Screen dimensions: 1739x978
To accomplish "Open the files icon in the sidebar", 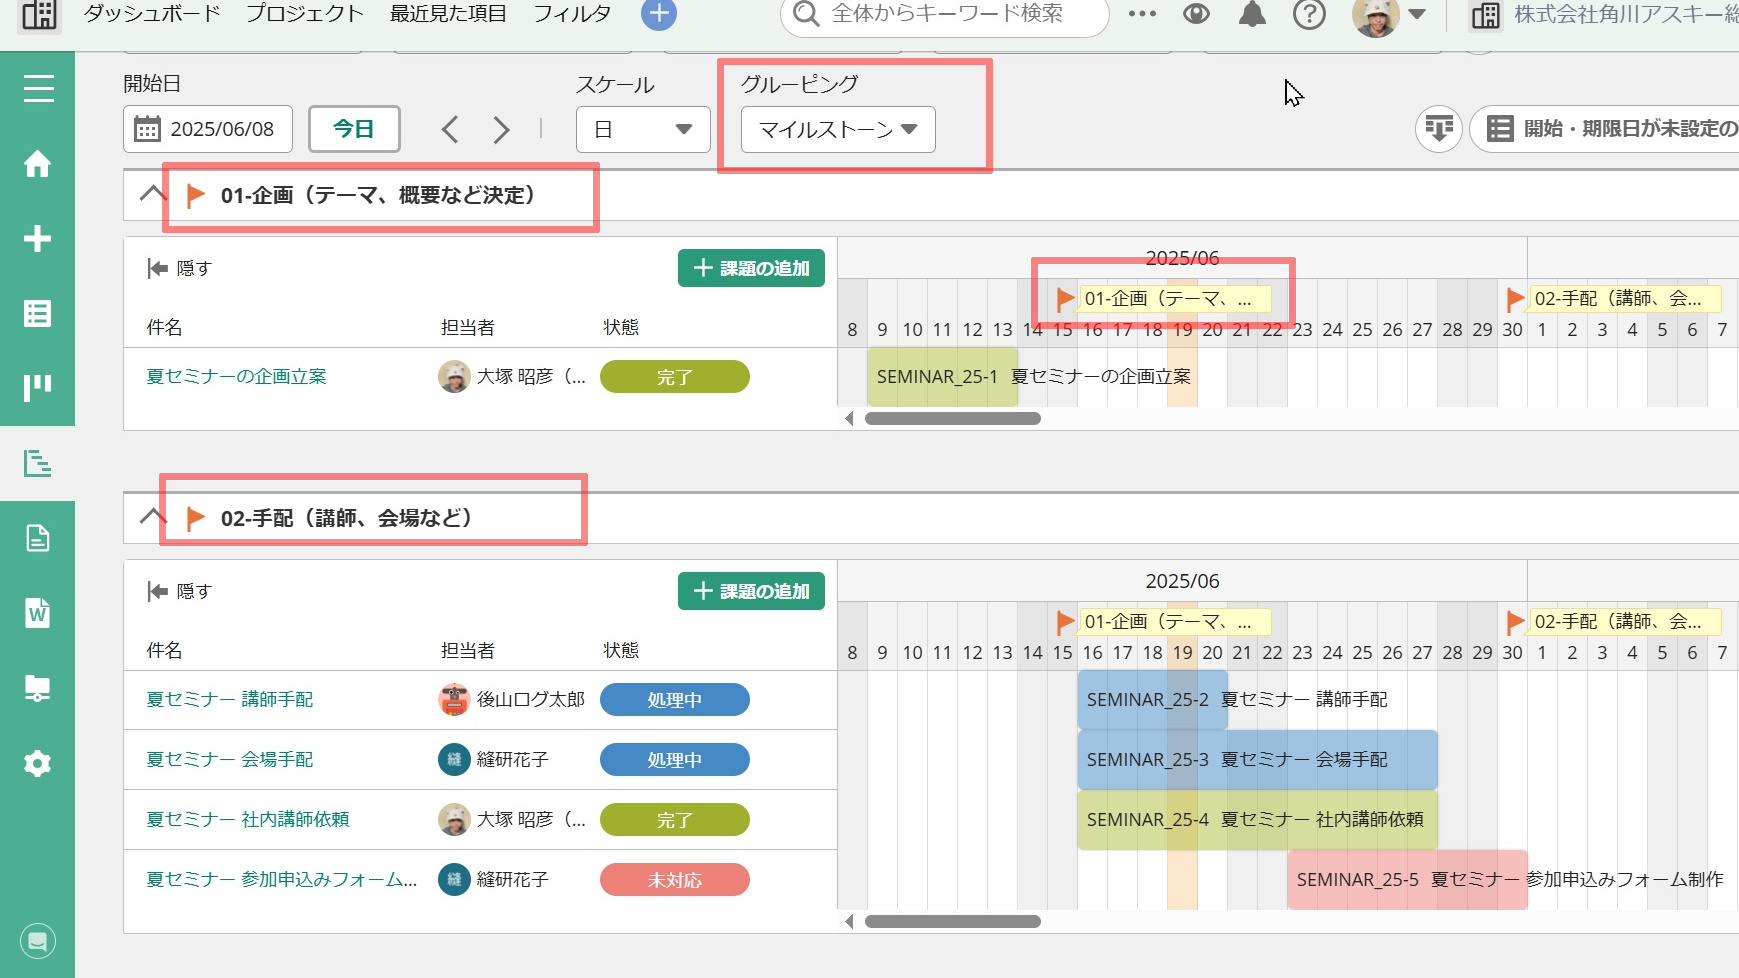I will click(x=38, y=688).
